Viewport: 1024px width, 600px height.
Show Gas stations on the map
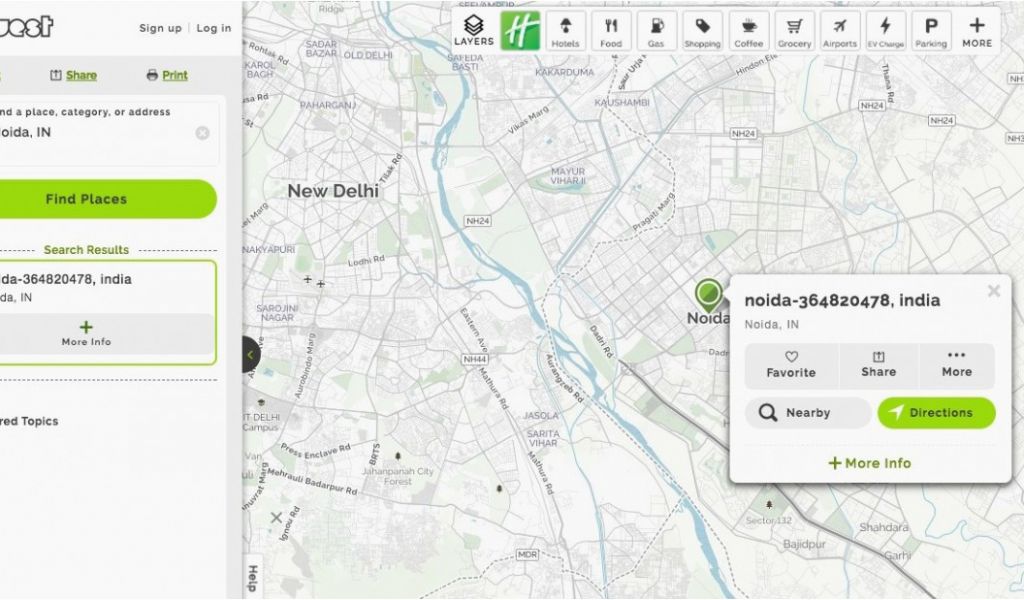[x=656, y=30]
